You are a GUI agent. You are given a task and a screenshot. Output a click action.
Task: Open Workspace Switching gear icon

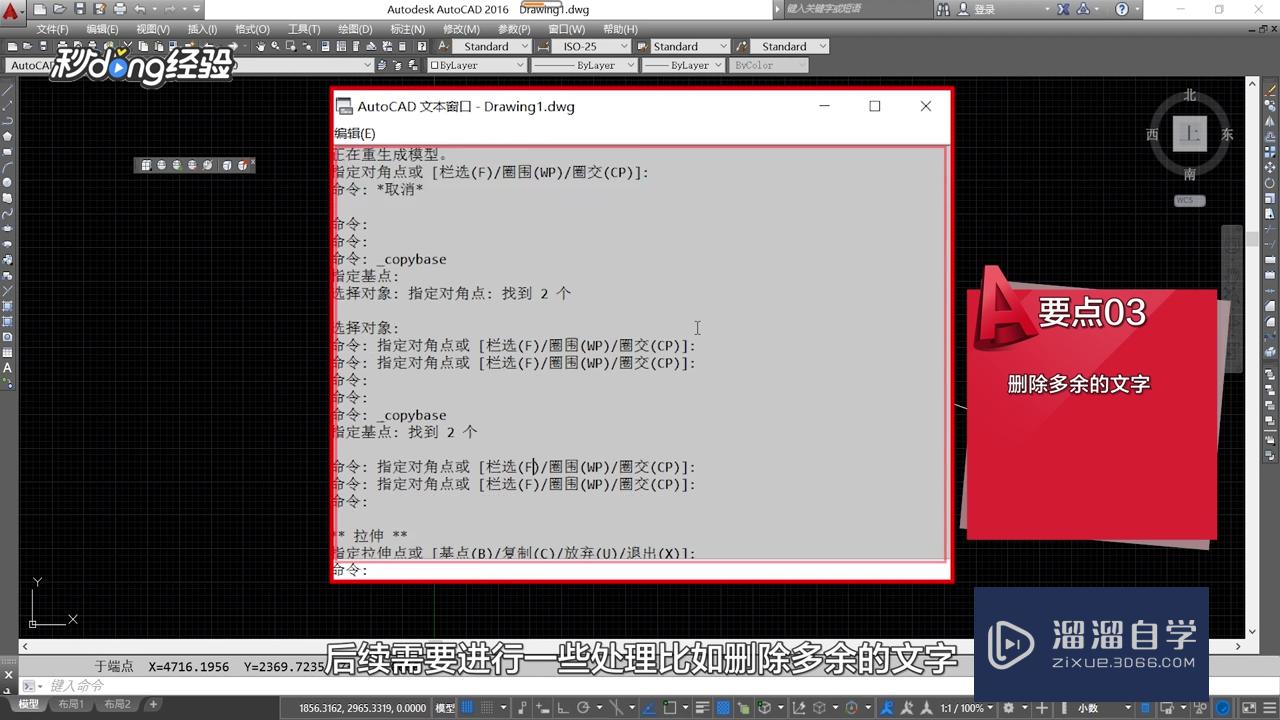pyautogui.click(x=1008, y=708)
